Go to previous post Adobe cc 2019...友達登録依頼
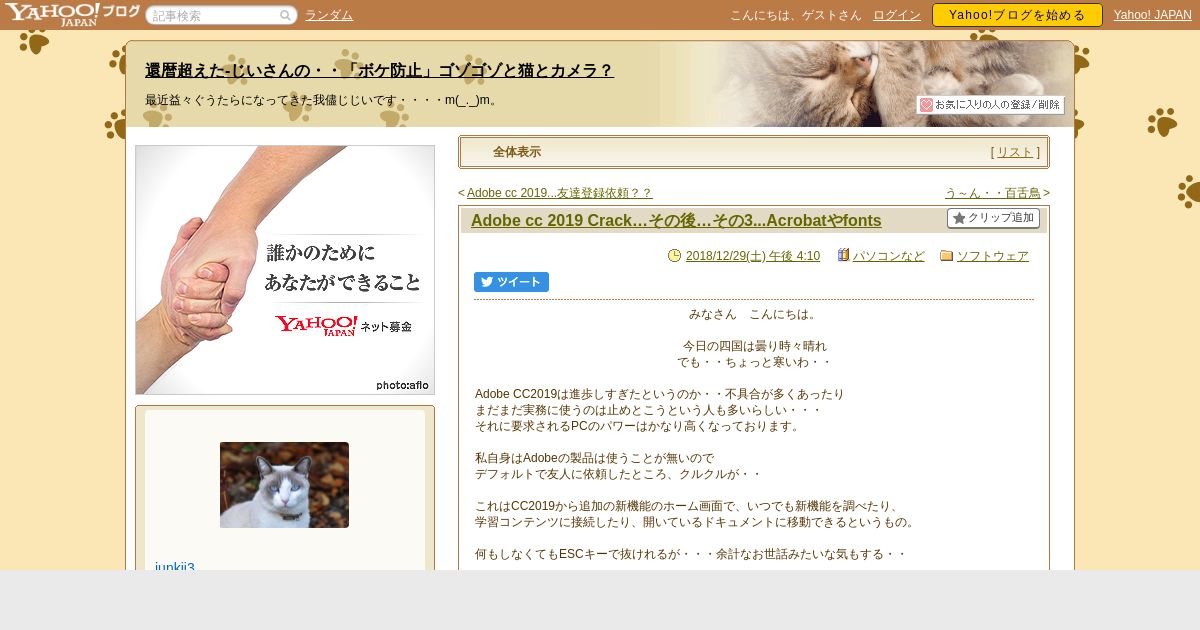The width and height of the screenshot is (1200, 630). coord(559,193)
